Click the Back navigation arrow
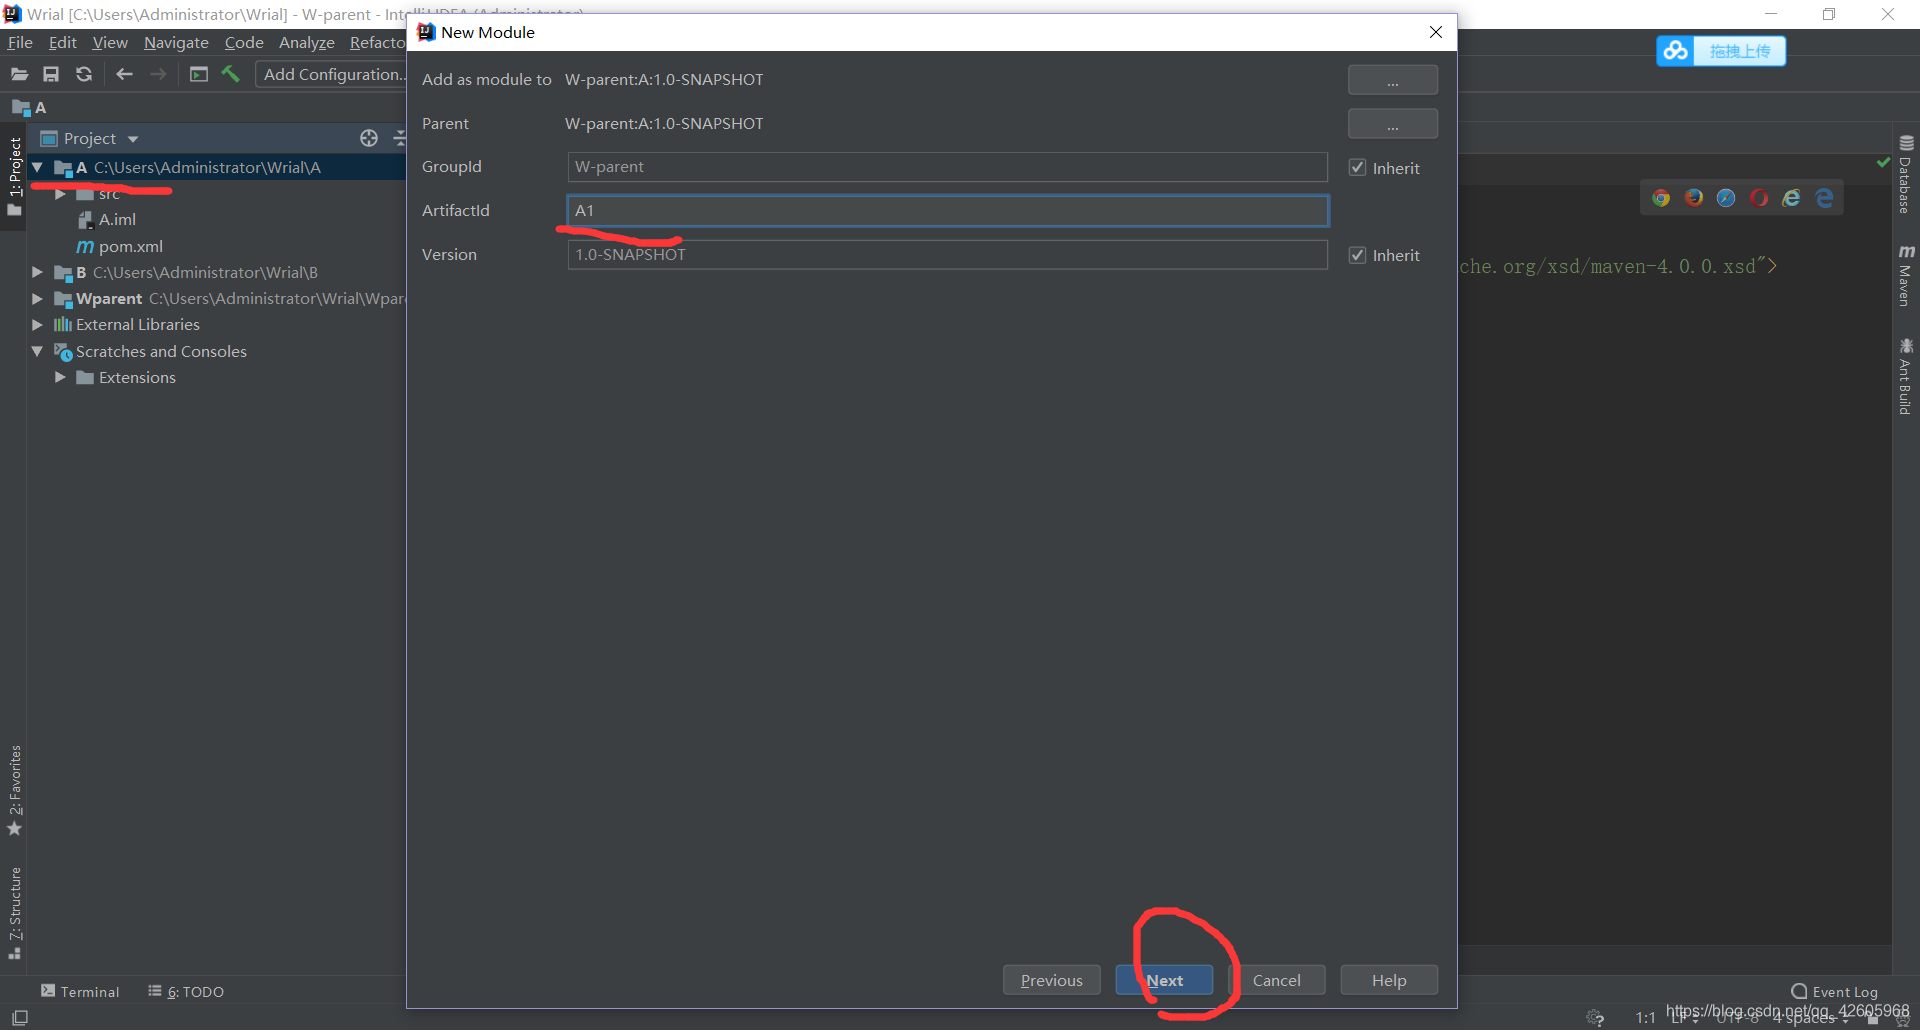Viewport: 1920px width, 1030px height. pos(124,74)
